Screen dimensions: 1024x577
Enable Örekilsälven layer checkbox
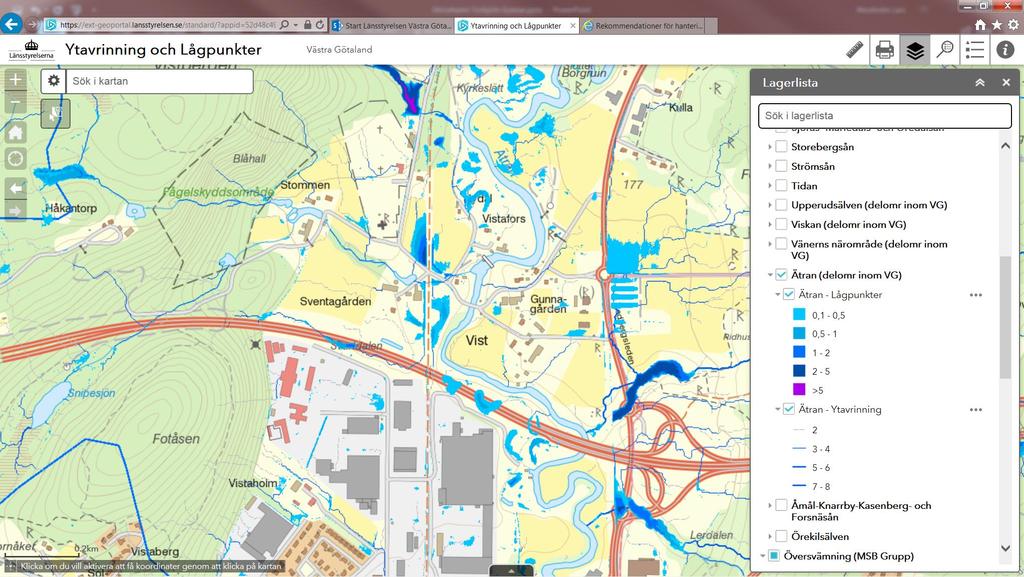[781, 537]
